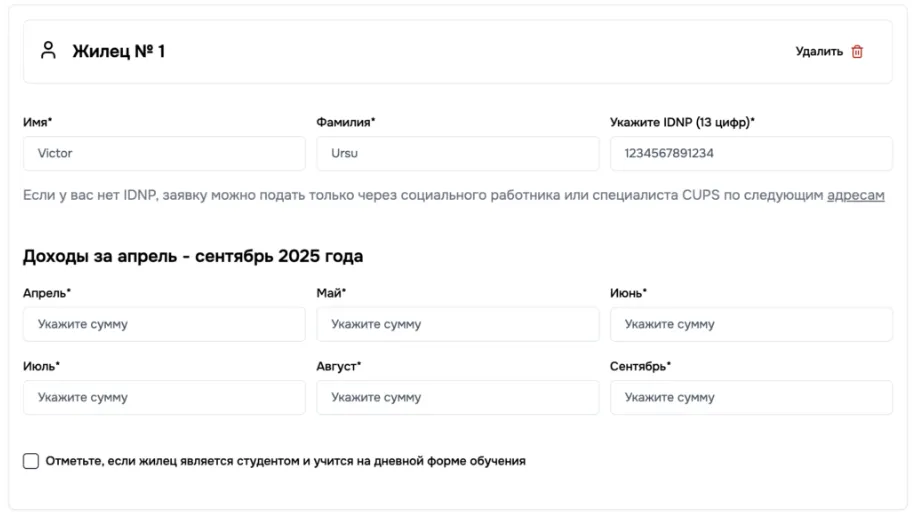This screenshot has width=915, height=532.
Task: Tick the full-time student checkbox
Action: (x=31, y=461)
